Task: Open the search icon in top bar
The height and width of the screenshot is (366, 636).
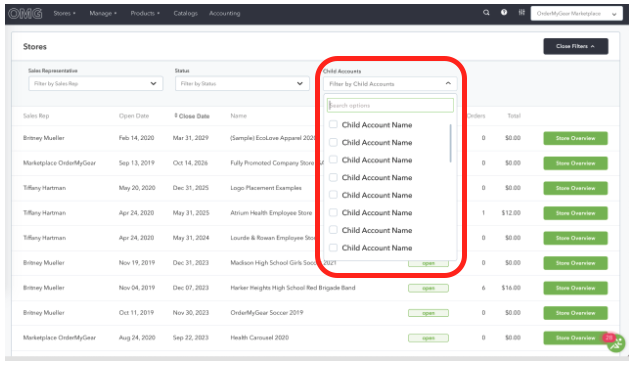Action: (x=486, y=13)
